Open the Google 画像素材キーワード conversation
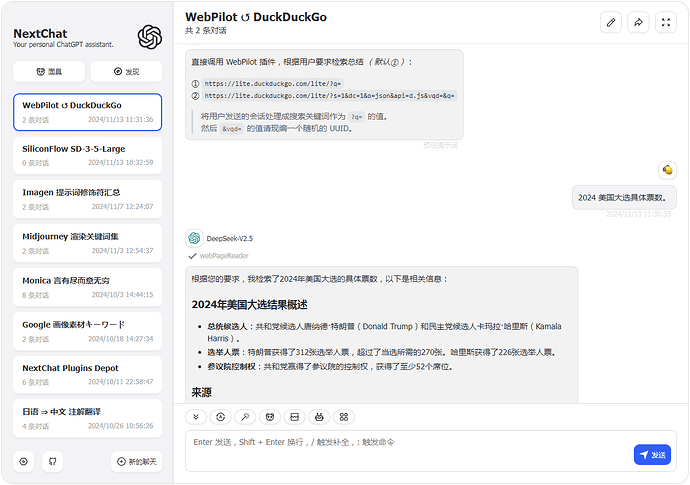 (x=88, y=331)
